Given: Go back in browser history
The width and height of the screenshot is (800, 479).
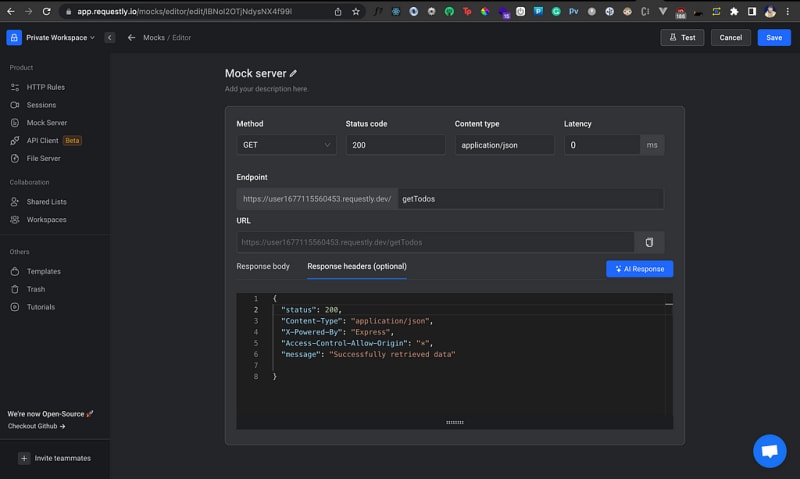Looking at the screenshot, I should click(11, 11).
